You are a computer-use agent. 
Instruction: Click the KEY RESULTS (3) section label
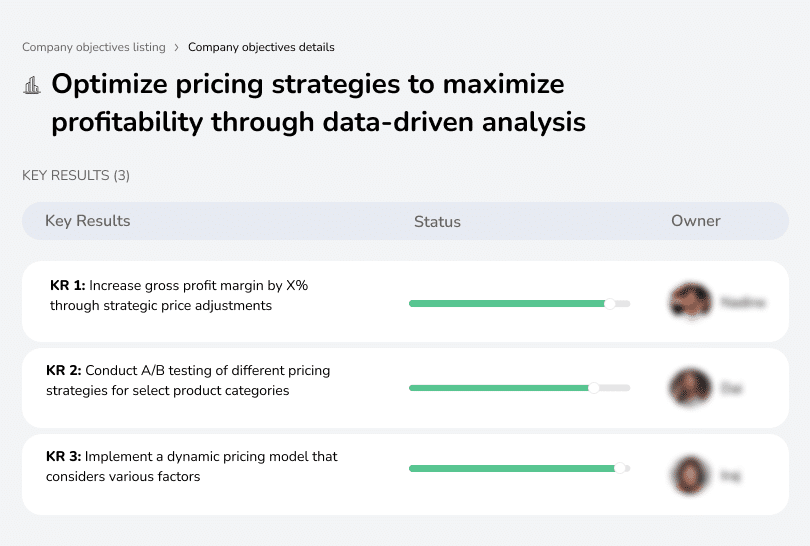[76, 175]
